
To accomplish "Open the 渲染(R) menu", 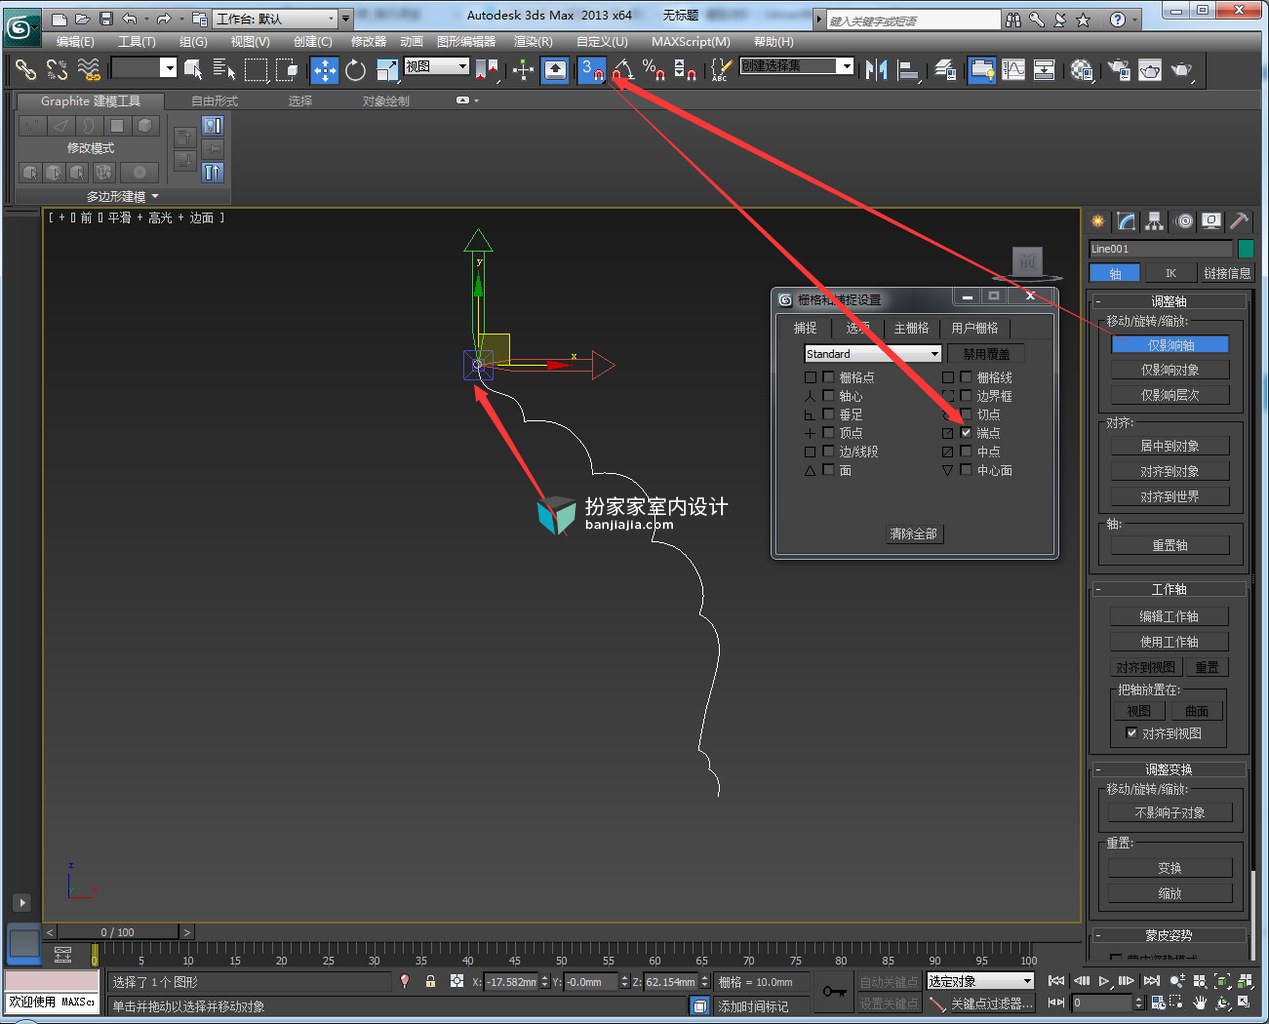I will click(x=533, y=41).
